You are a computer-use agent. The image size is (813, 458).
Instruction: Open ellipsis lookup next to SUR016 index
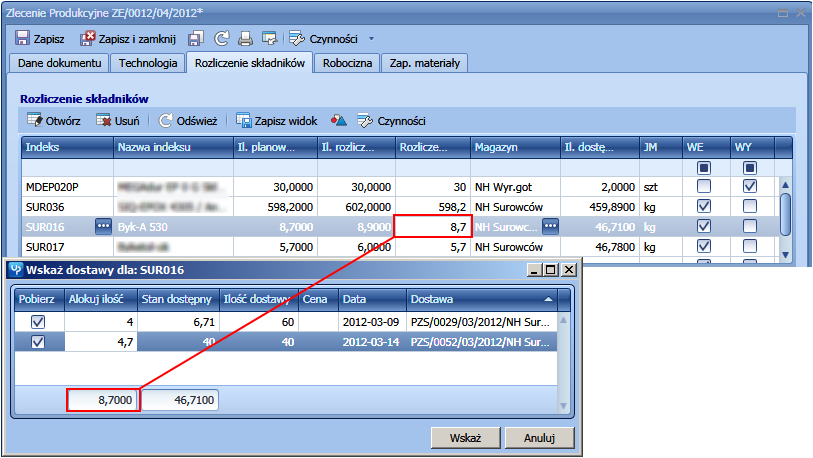coord(104,226)
